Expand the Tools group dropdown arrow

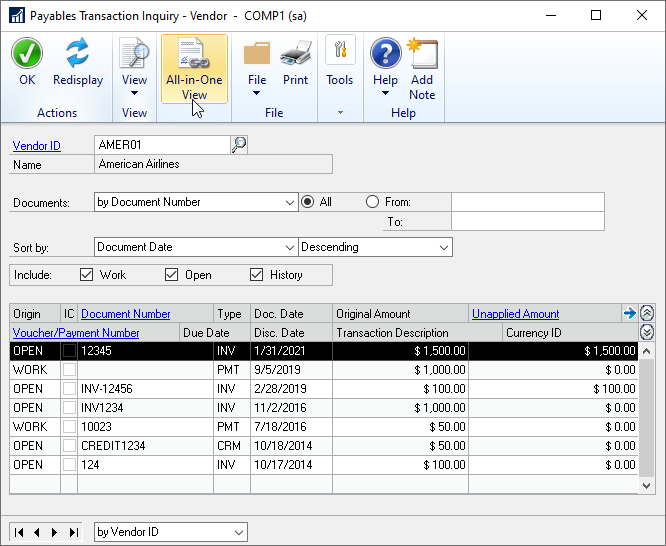[x=340, y=113]
